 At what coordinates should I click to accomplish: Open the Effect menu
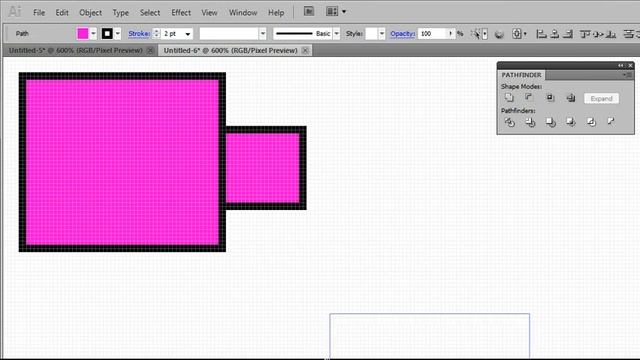tap(181, 13)
